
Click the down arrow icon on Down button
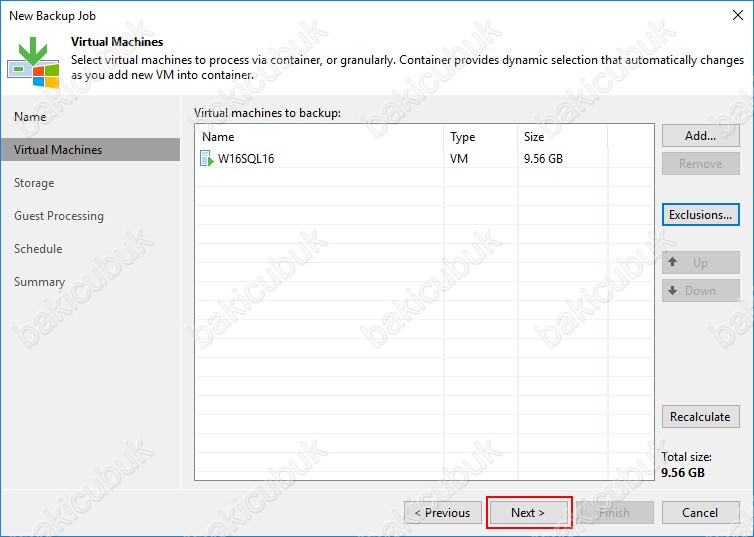[x=673, y=290]
